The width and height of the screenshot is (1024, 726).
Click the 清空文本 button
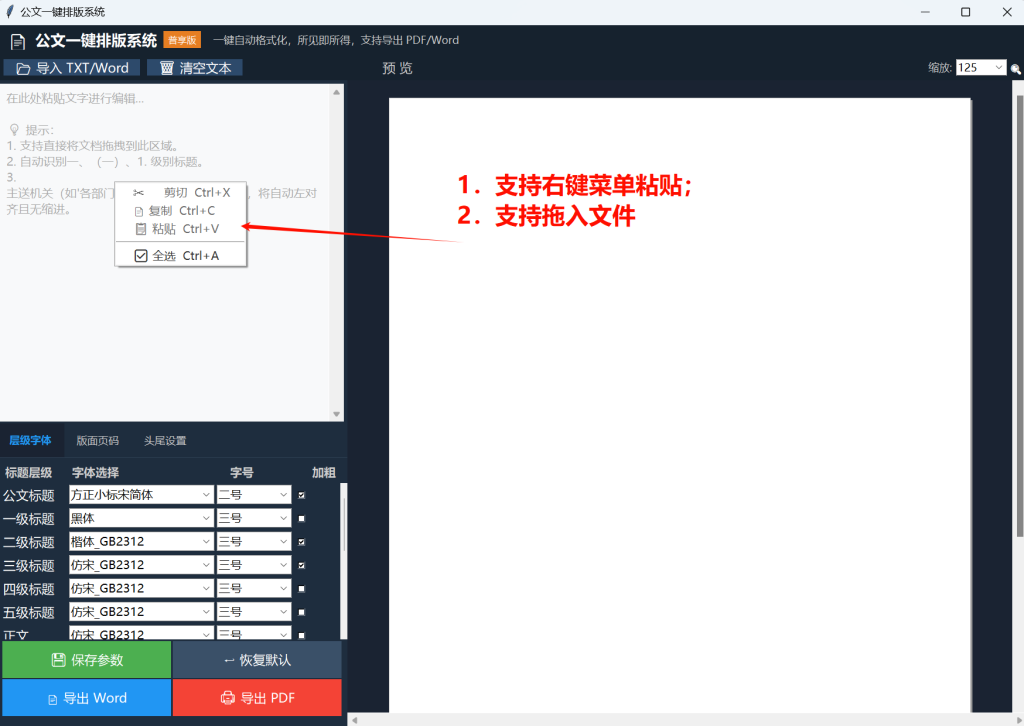click(195, 68)
